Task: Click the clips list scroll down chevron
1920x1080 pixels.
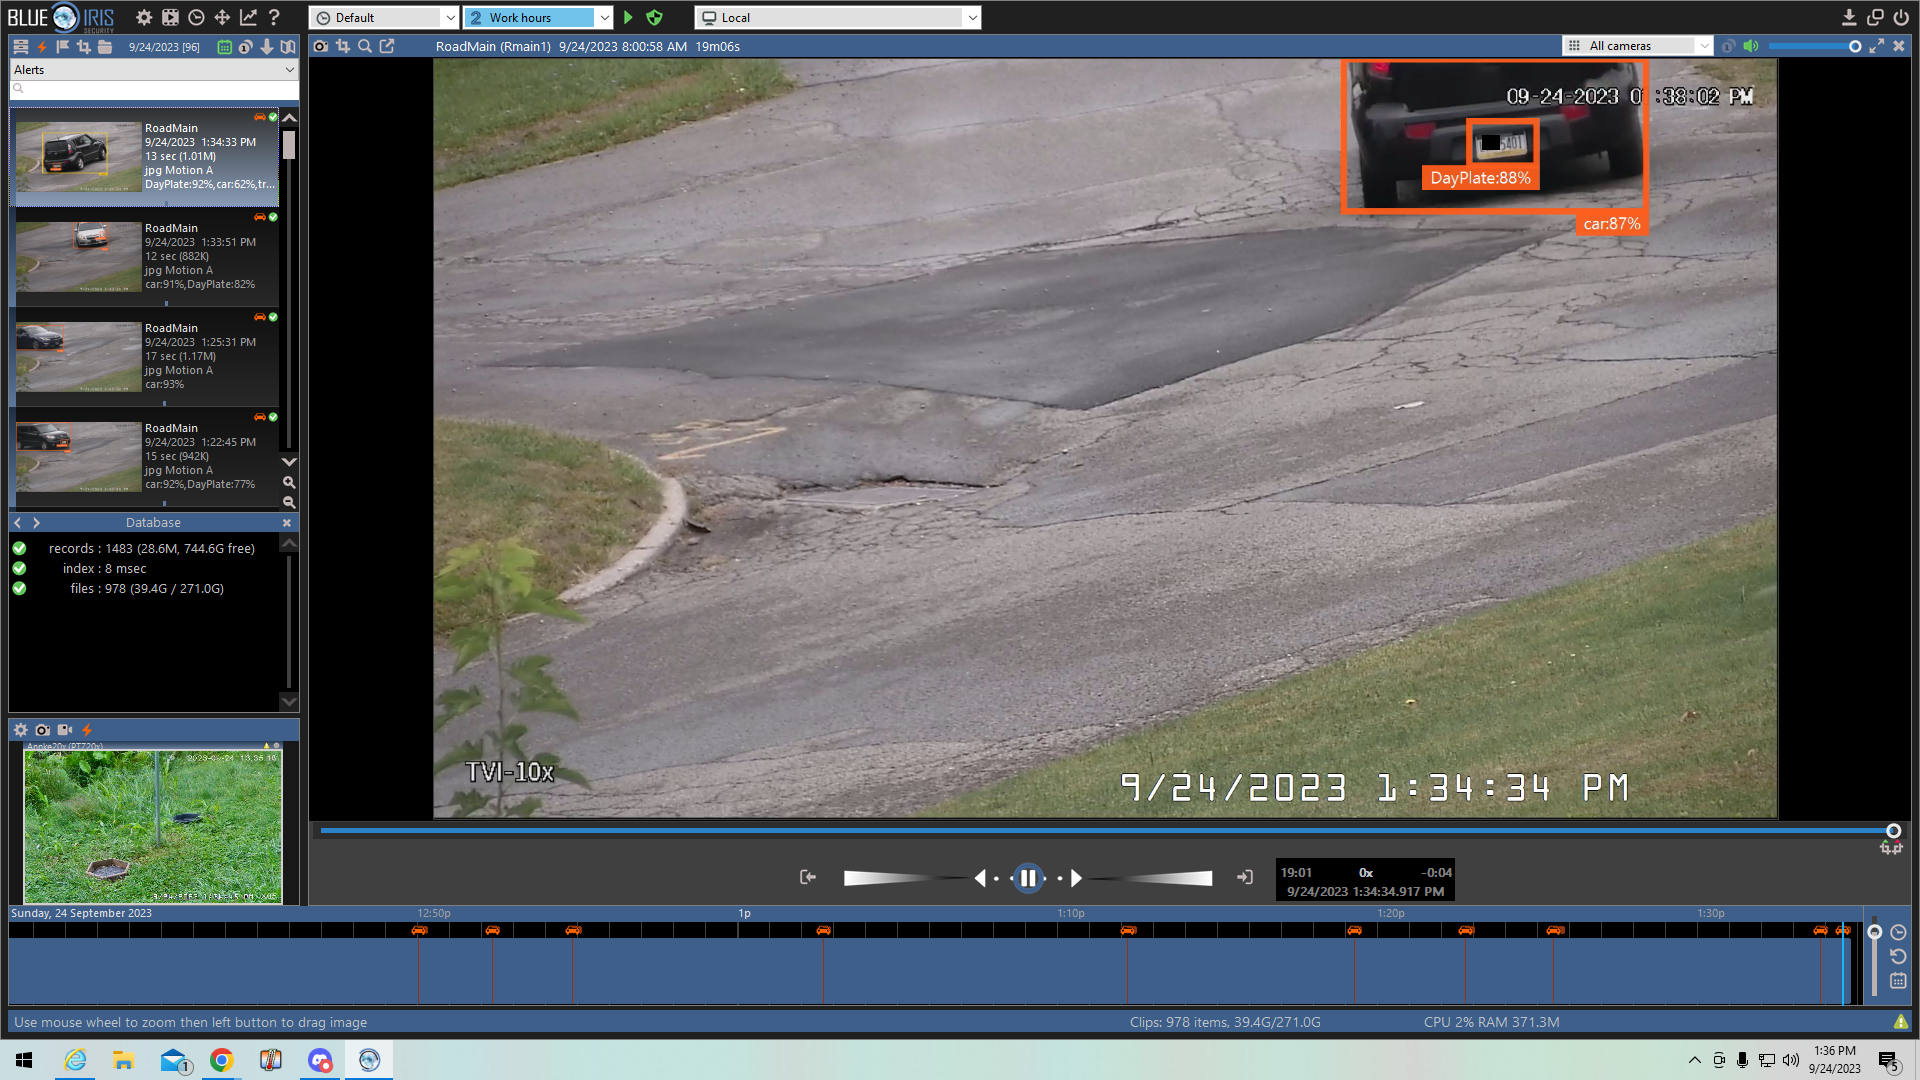Action: (x=289, y=462)
